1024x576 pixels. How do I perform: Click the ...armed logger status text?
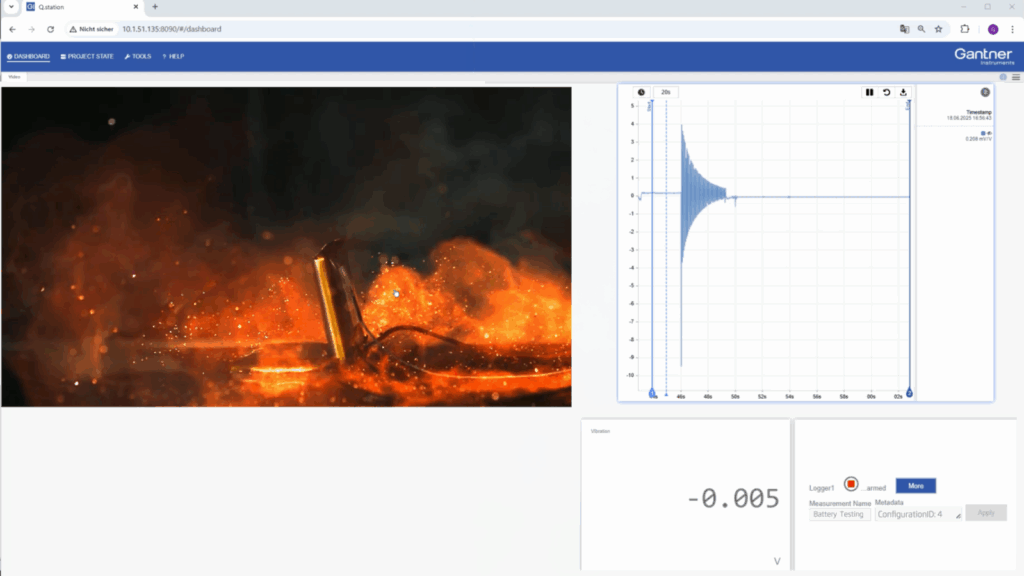874,488
